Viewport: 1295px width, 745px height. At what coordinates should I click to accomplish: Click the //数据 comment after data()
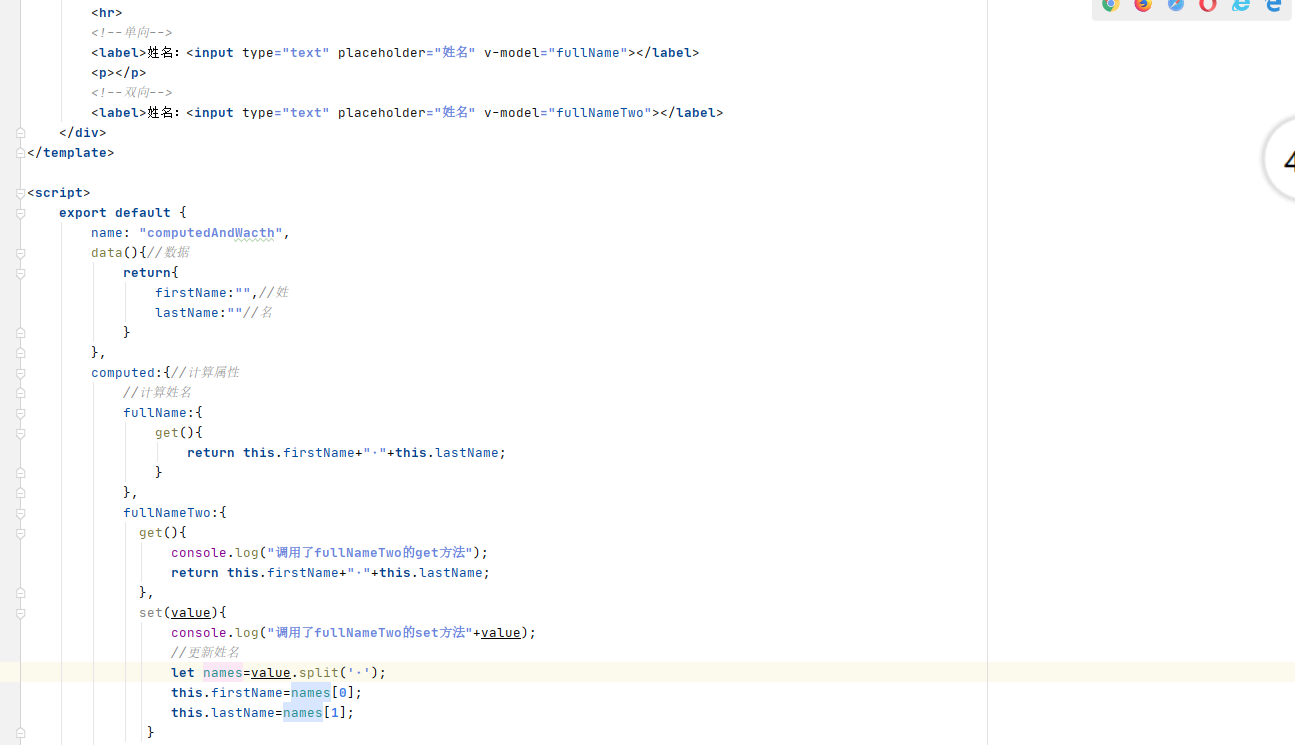point(168,252)
